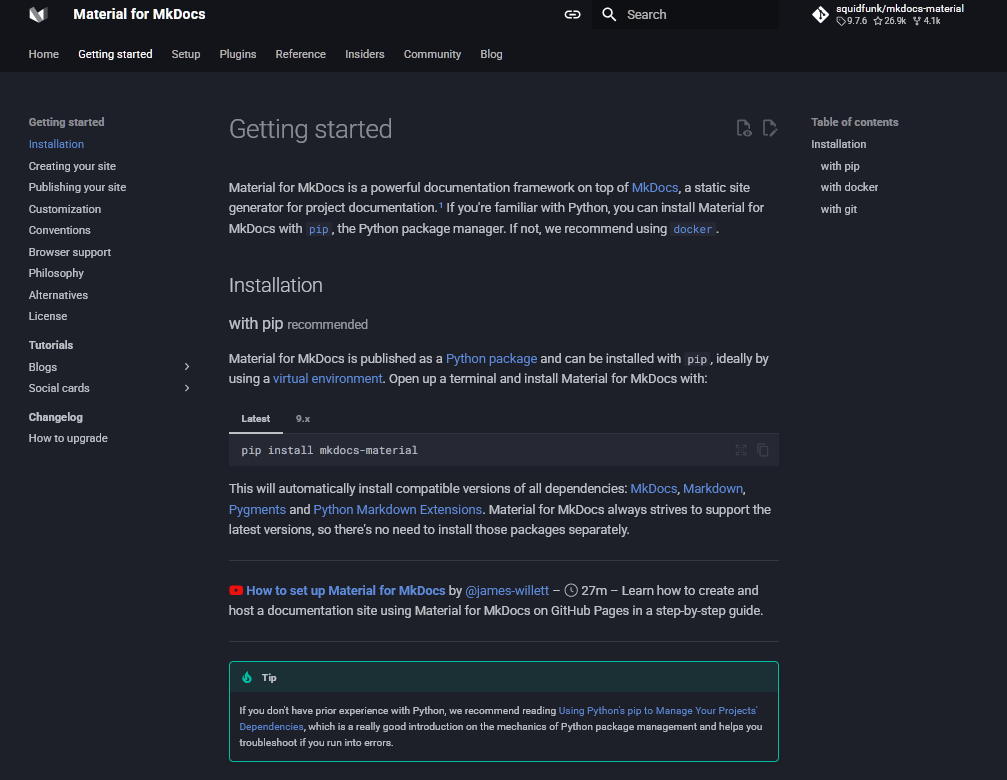This screenshot has height=780, width=1007.
Task: Open the Customization page
Action: (x=64, y=209)
